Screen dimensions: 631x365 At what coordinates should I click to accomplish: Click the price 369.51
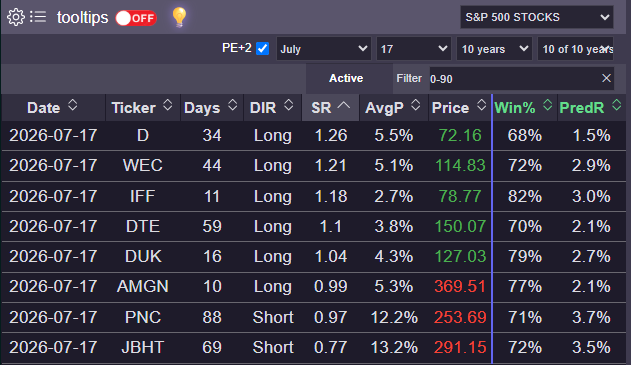click(460, 287)
